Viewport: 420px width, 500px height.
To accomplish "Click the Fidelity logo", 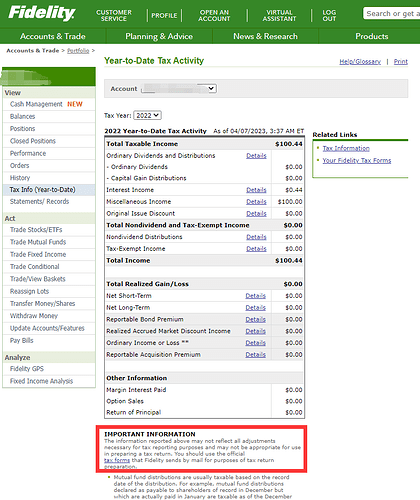I will tap(42, 13).
